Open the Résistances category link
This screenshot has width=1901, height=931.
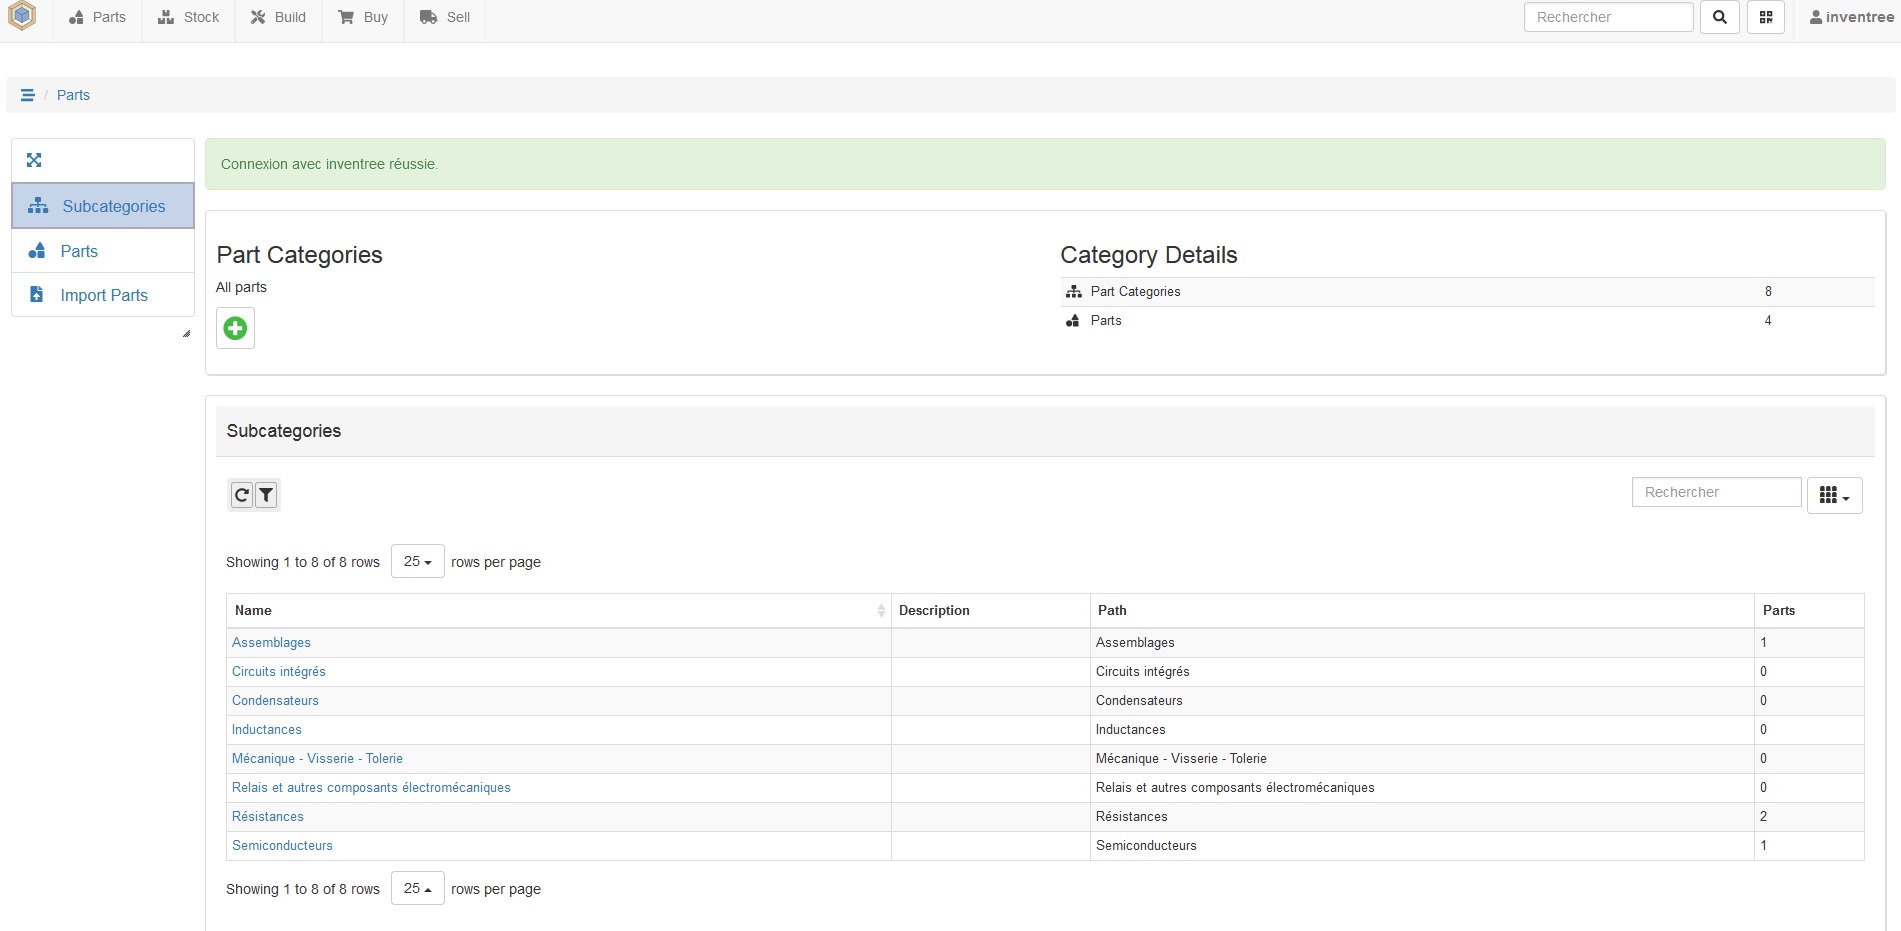click(268, 817)
